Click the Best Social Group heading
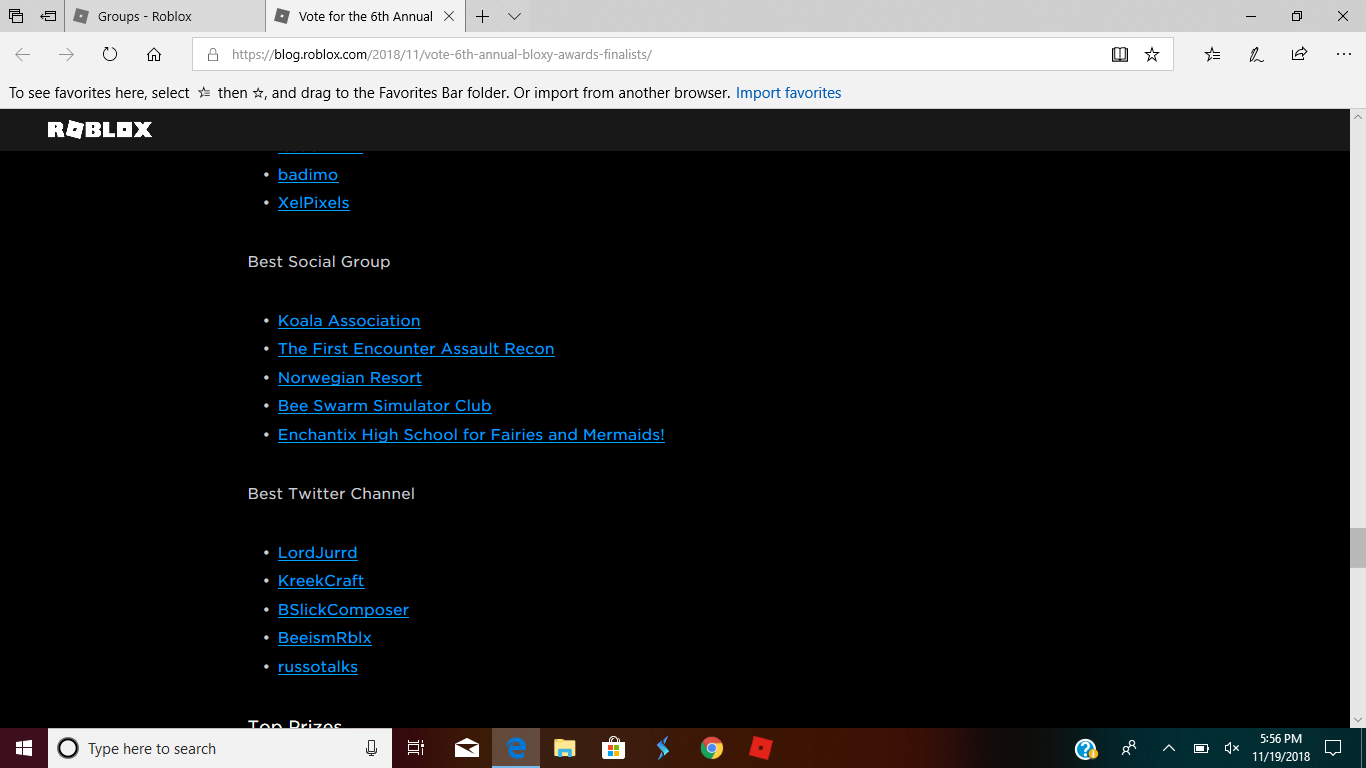Image resolution: width=1366 pixels, height=768 pixels. (319, 262)
